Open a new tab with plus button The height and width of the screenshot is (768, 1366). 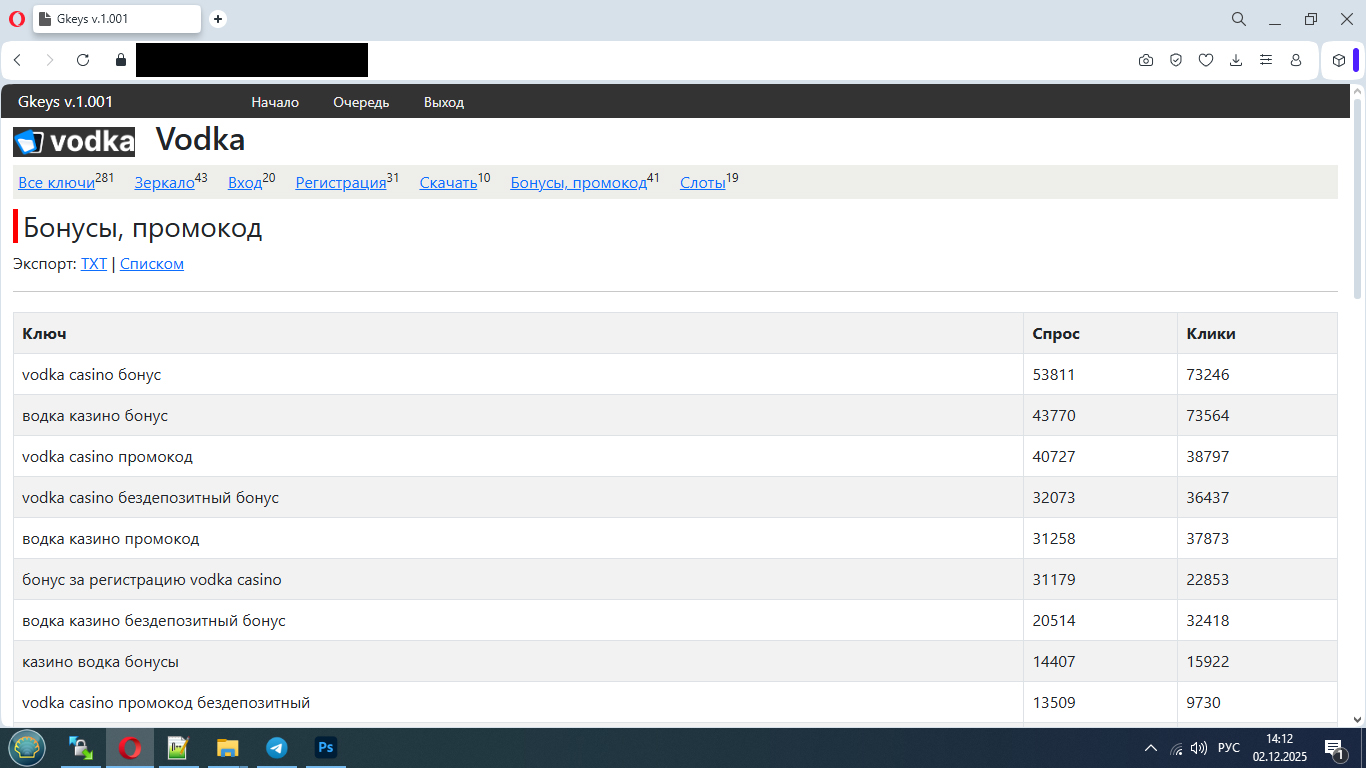(218, 19)
